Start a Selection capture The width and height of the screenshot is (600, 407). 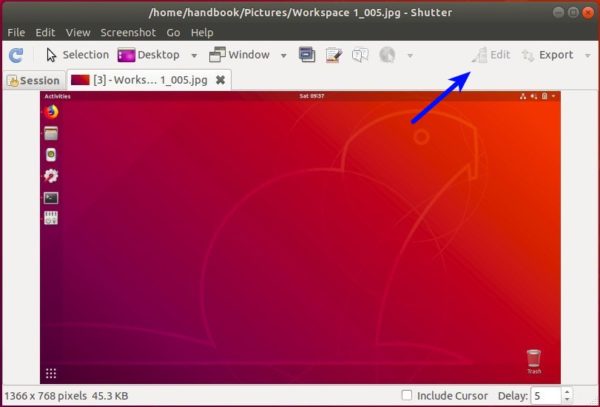pyautogui.click(x=78, y=55)
